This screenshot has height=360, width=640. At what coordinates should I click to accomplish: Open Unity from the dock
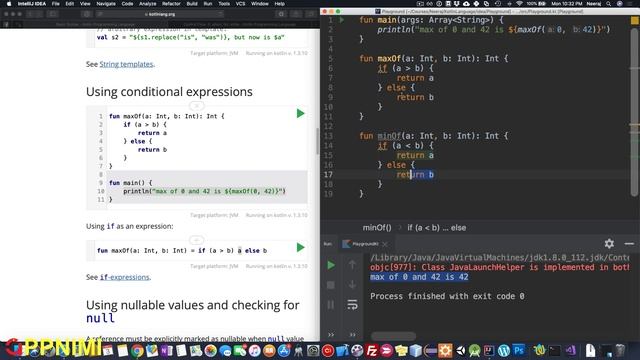point(460,351)
